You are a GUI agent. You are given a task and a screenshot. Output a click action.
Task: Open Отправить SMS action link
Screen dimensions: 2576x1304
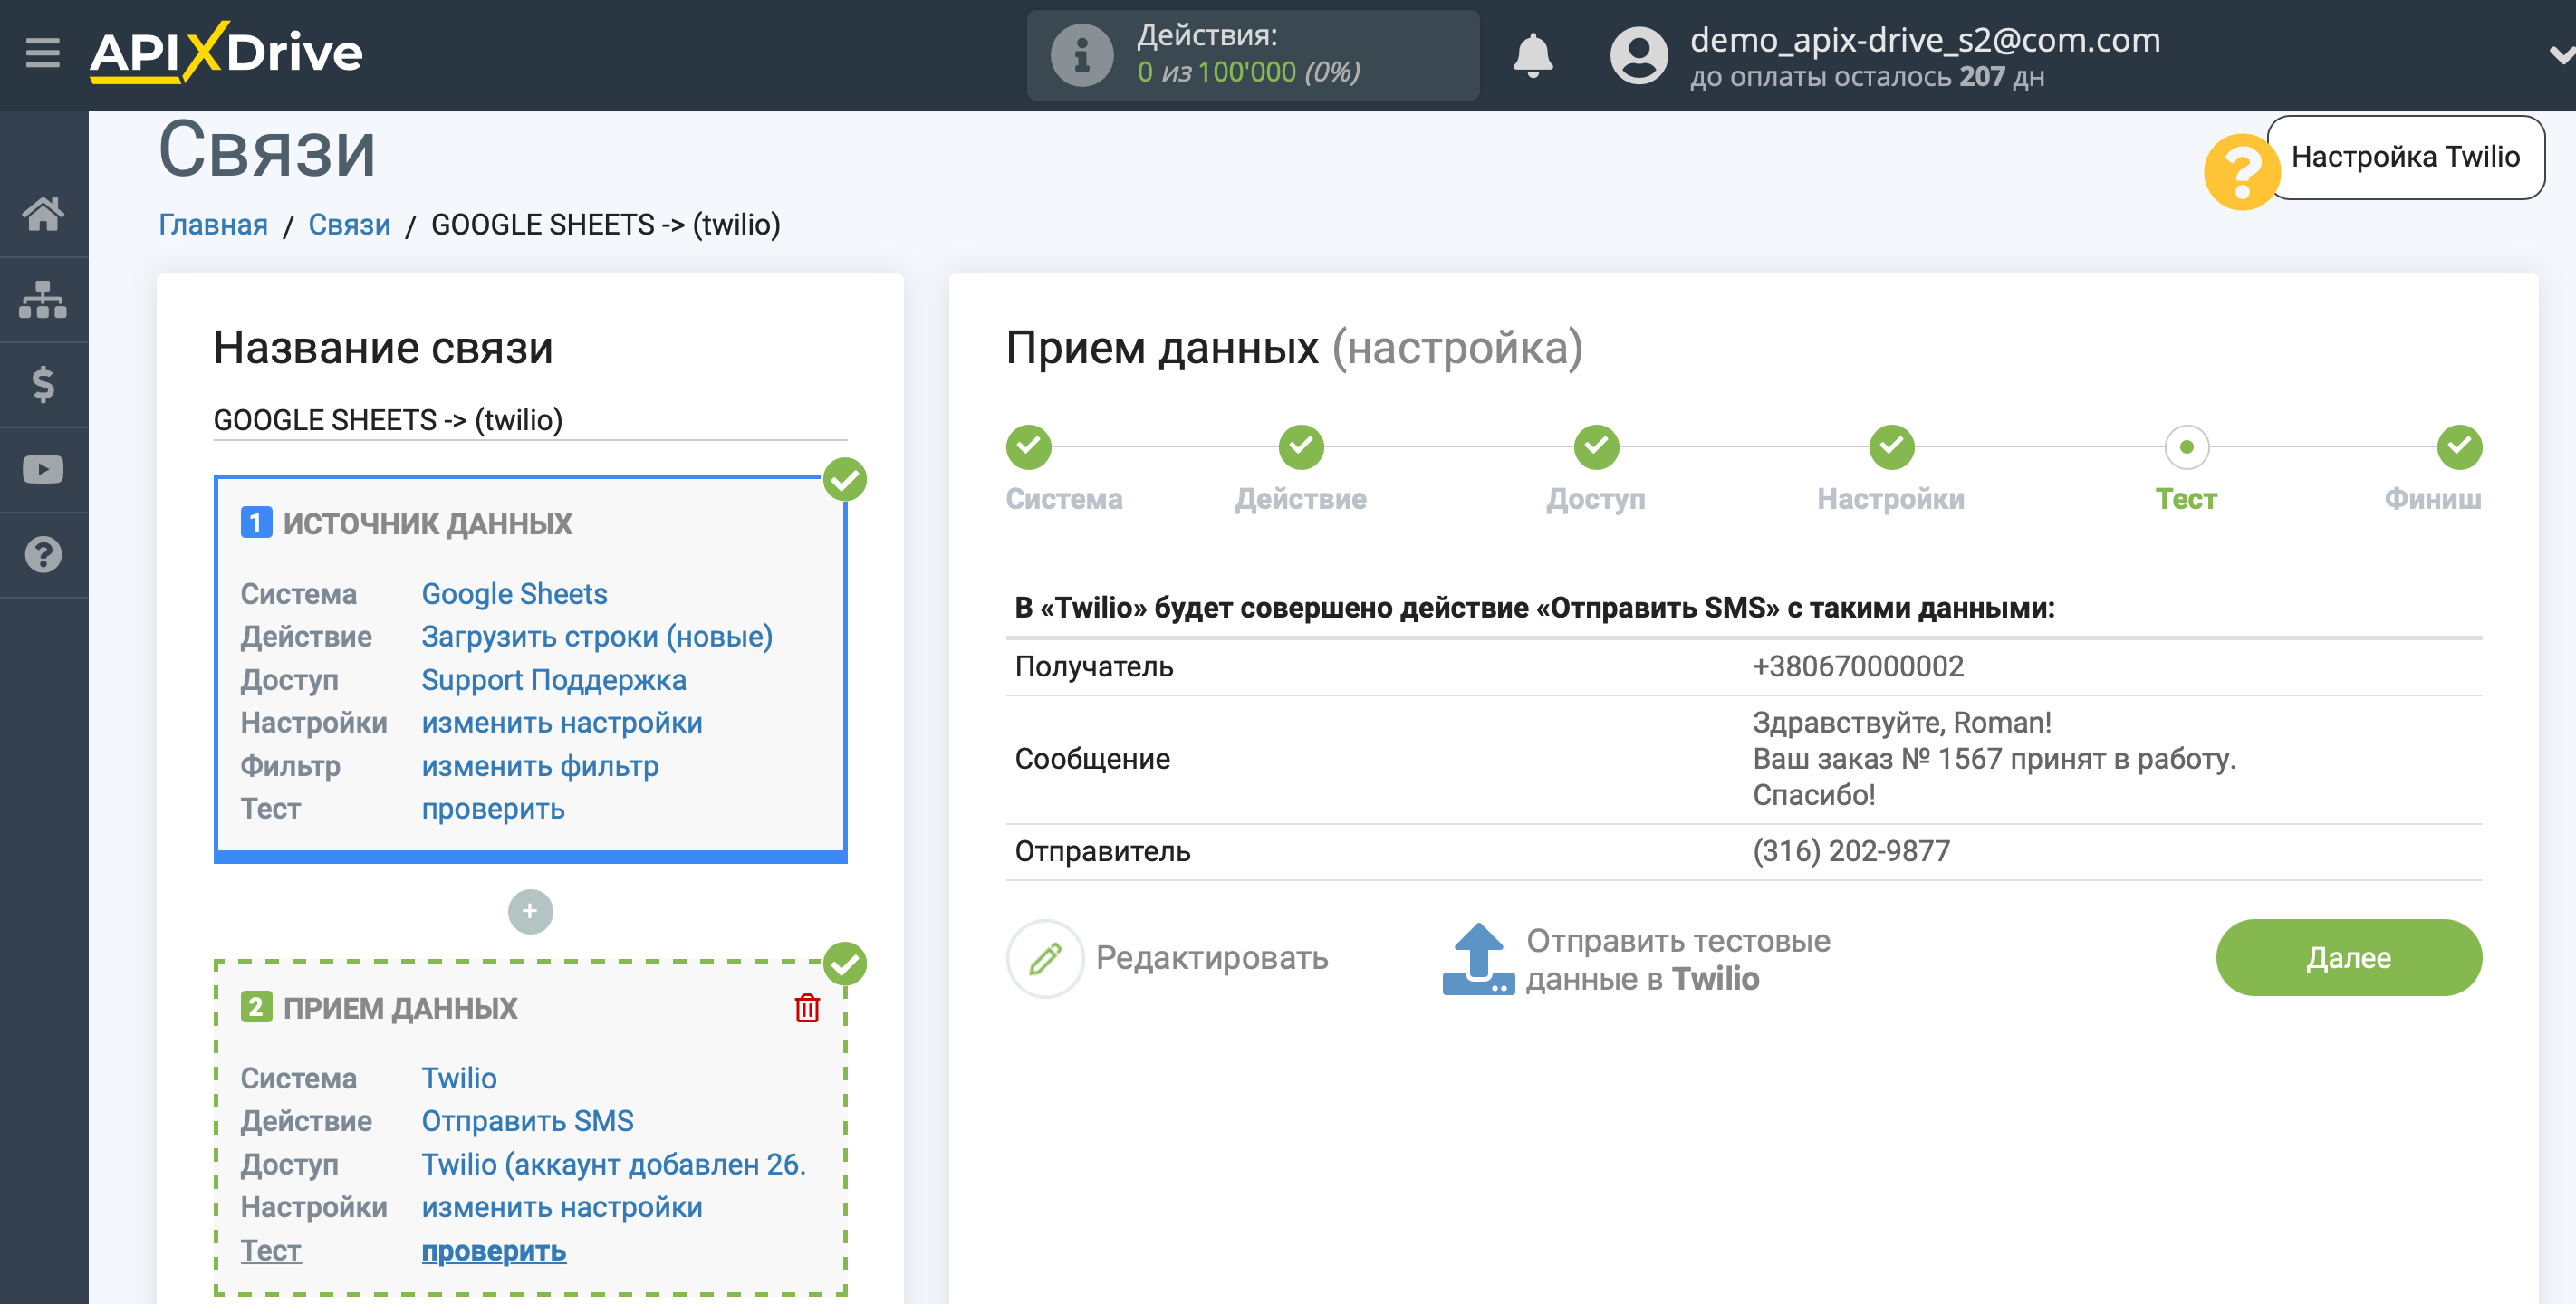point(527,1121)
